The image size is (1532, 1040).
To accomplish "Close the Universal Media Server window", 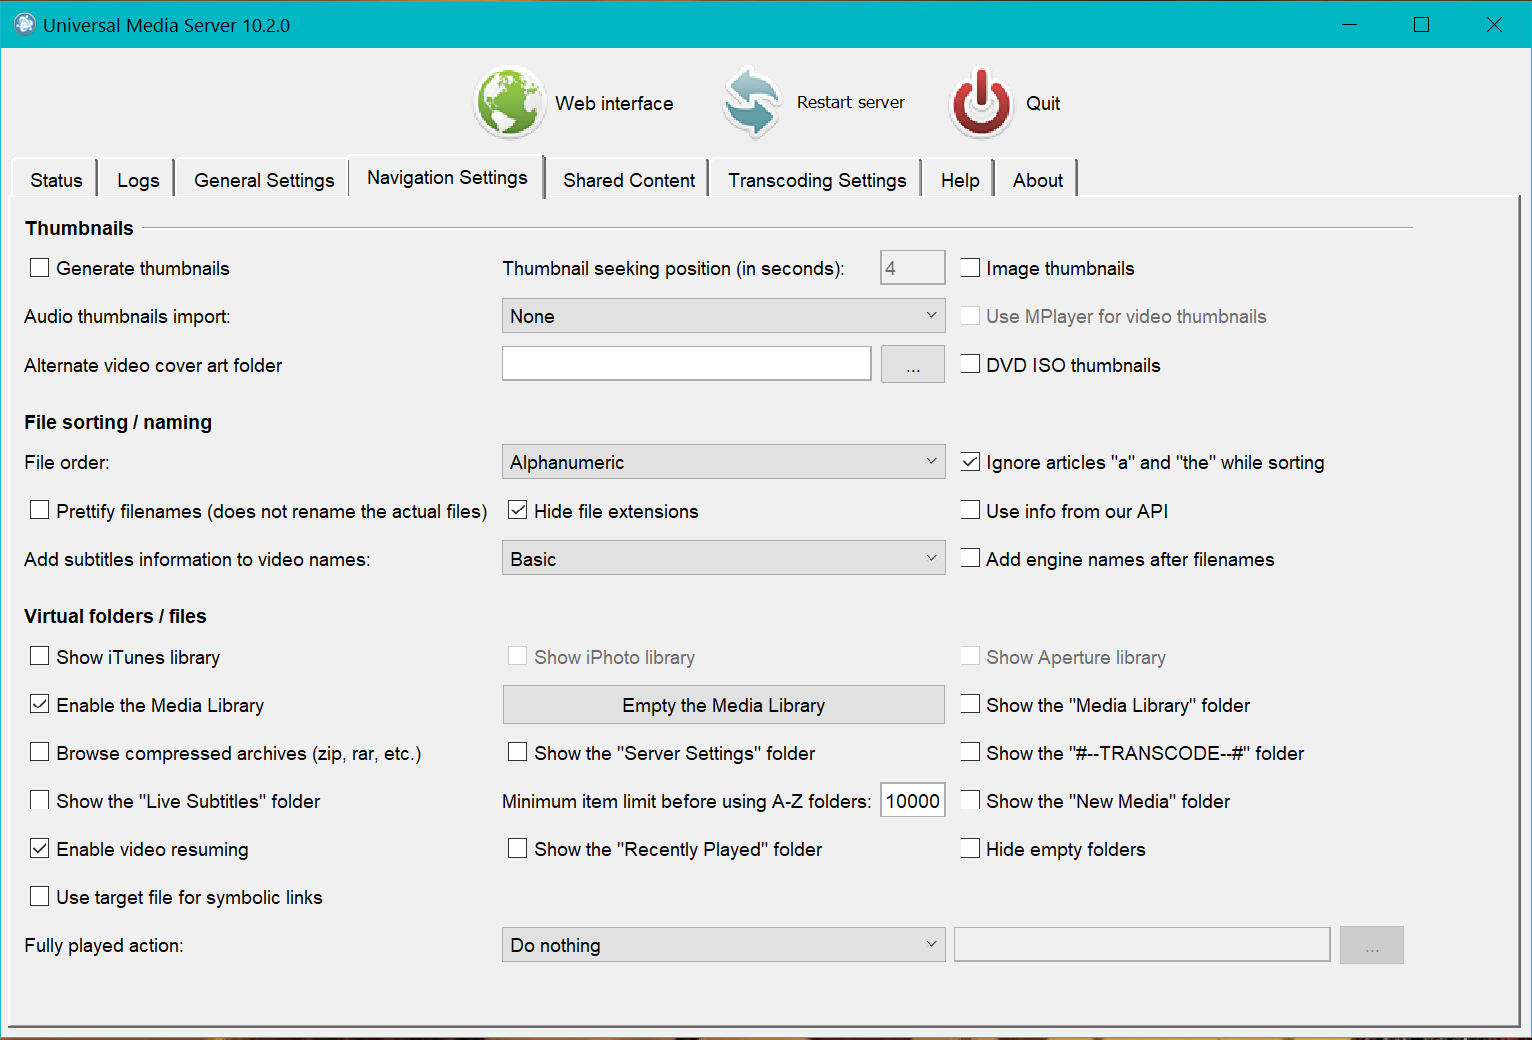I will click(x=1494, y=24).
